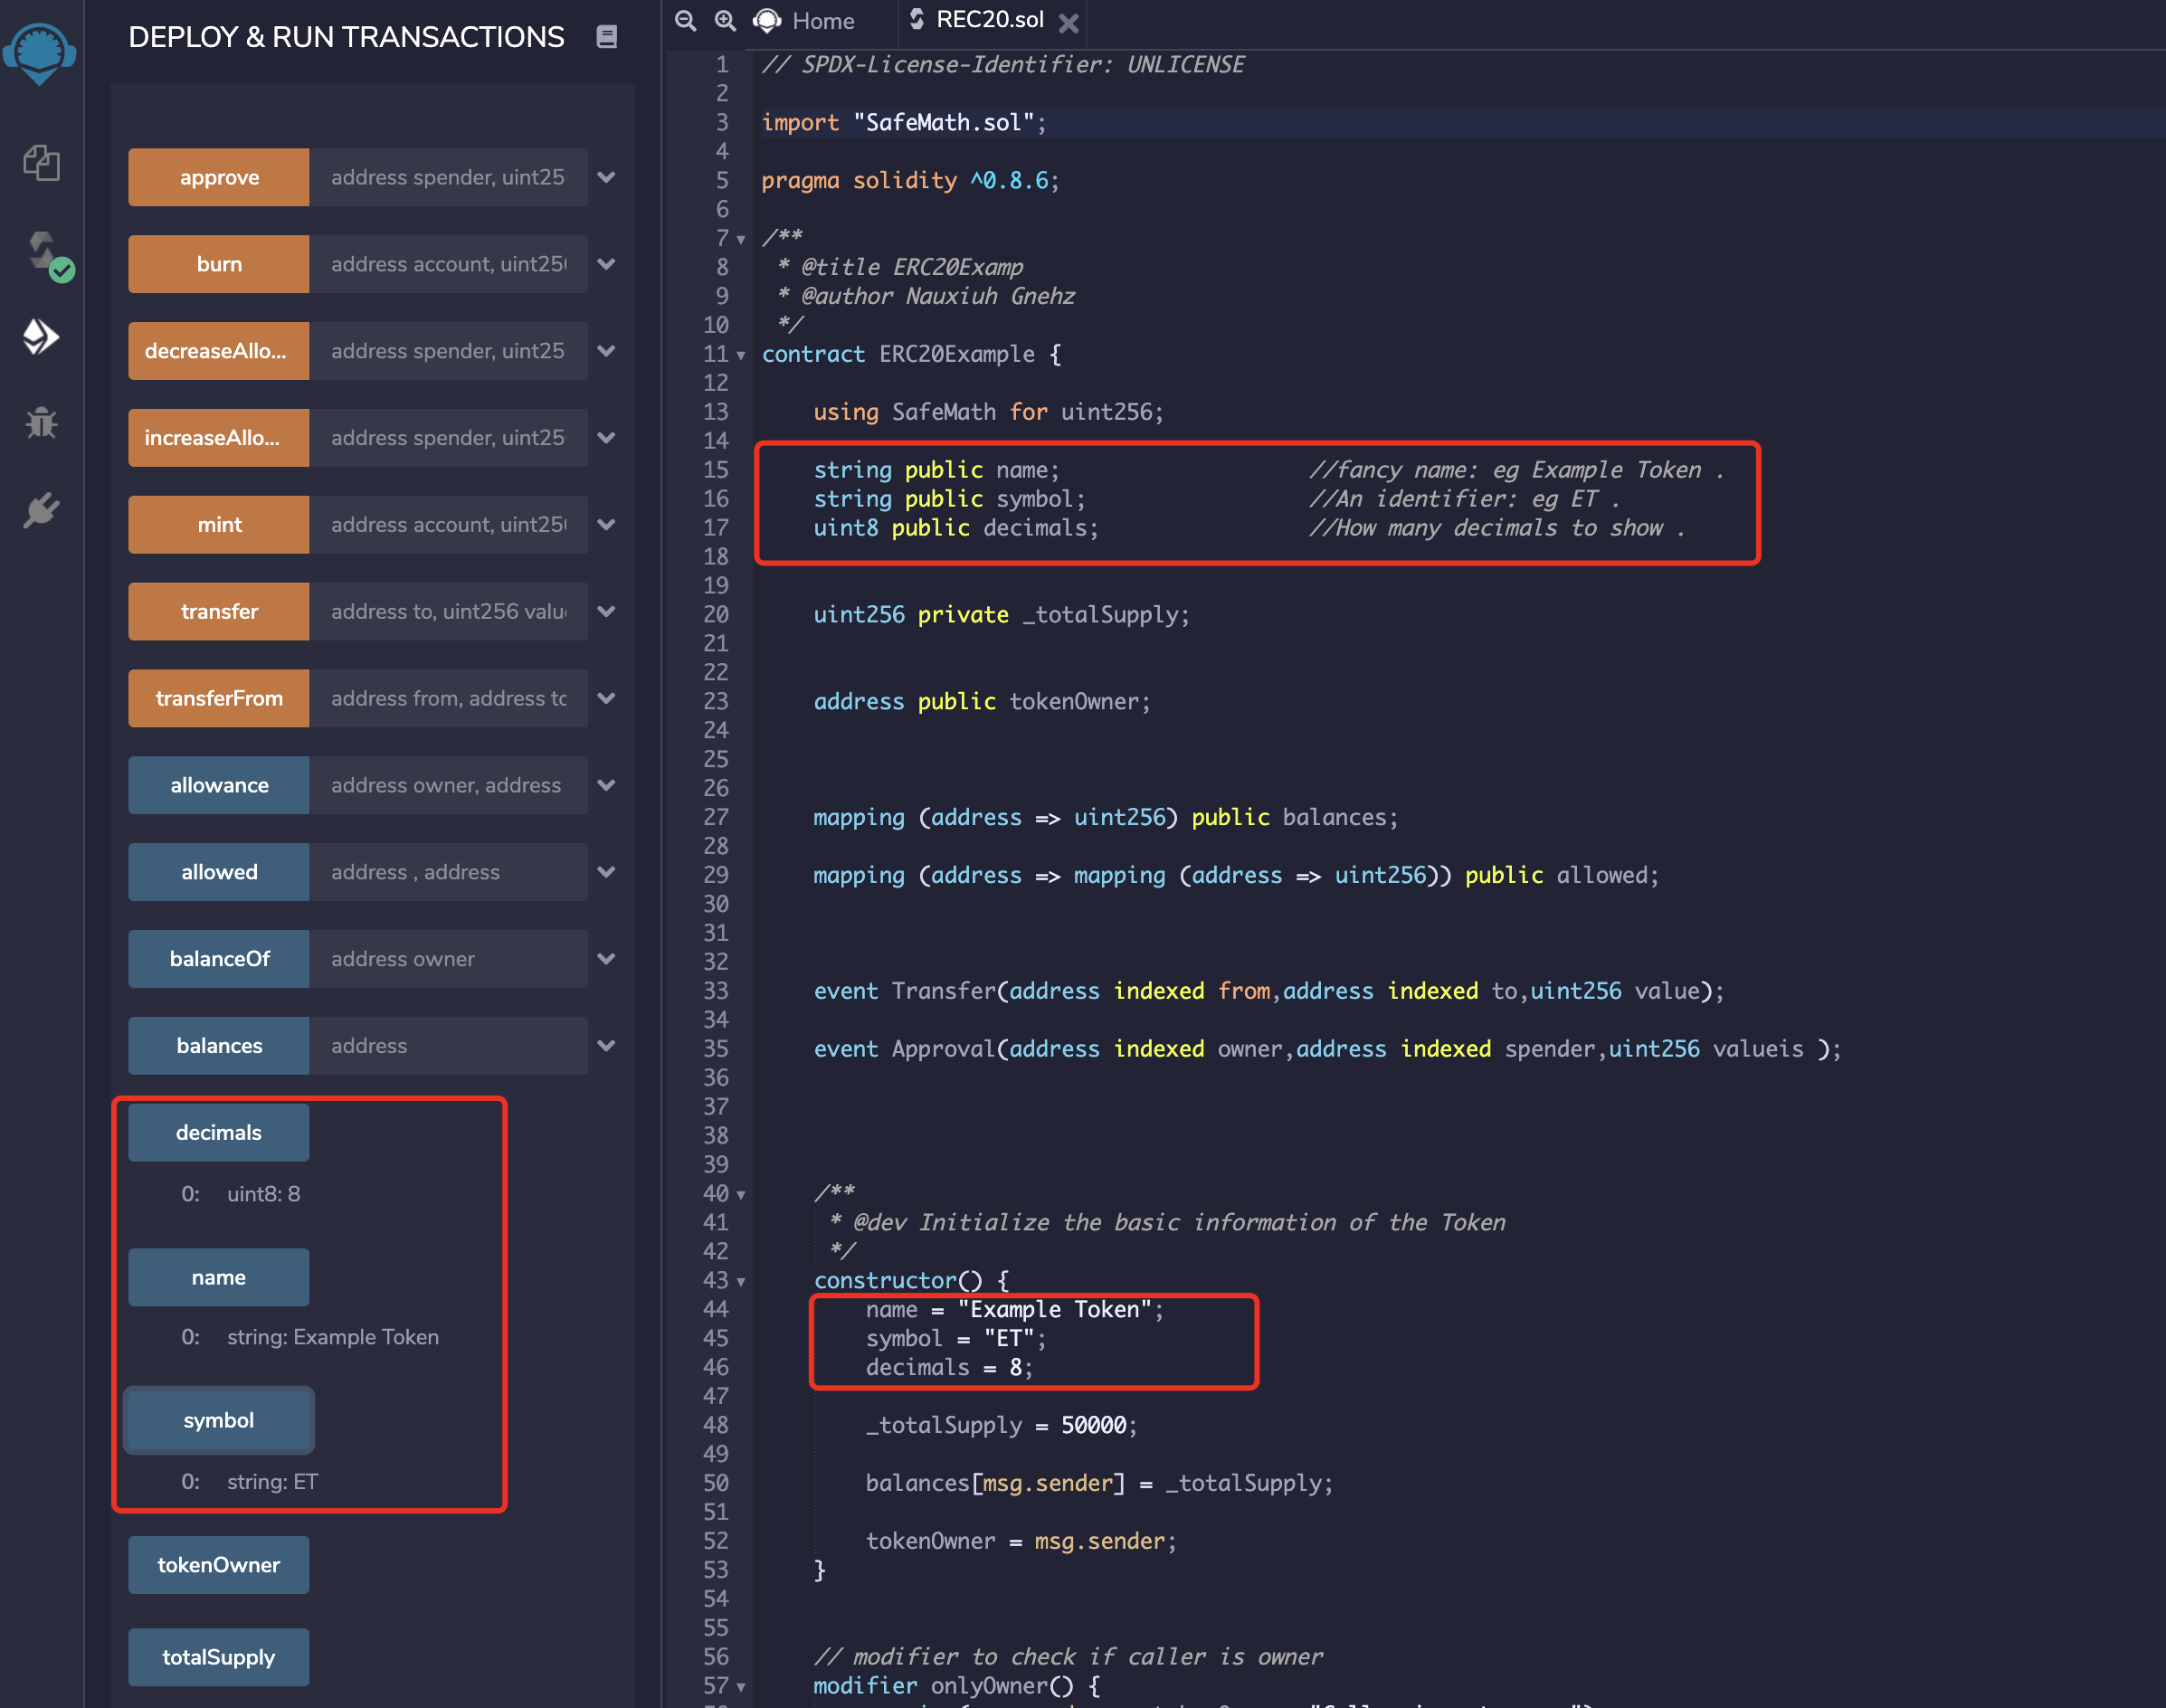Expand the approve function parameters
The height and width of the screenshot is (1708, 2166).
coord(606,177)
